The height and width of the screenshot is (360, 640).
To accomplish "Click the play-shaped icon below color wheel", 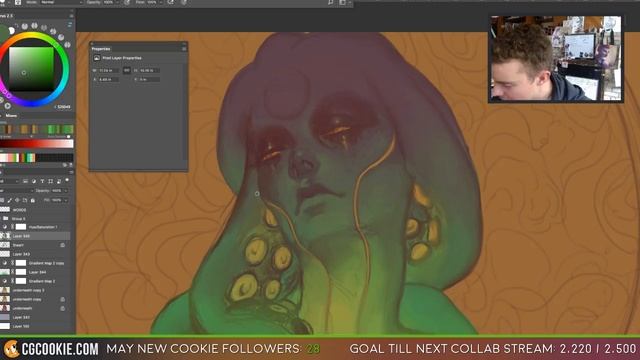I will (8, 106).
